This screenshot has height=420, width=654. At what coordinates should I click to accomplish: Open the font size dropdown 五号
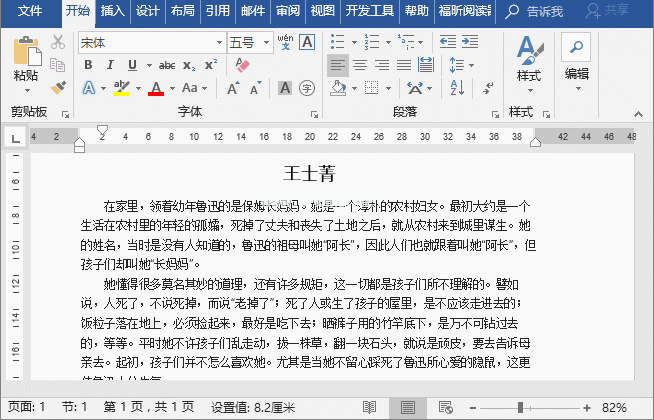[266, 43]
